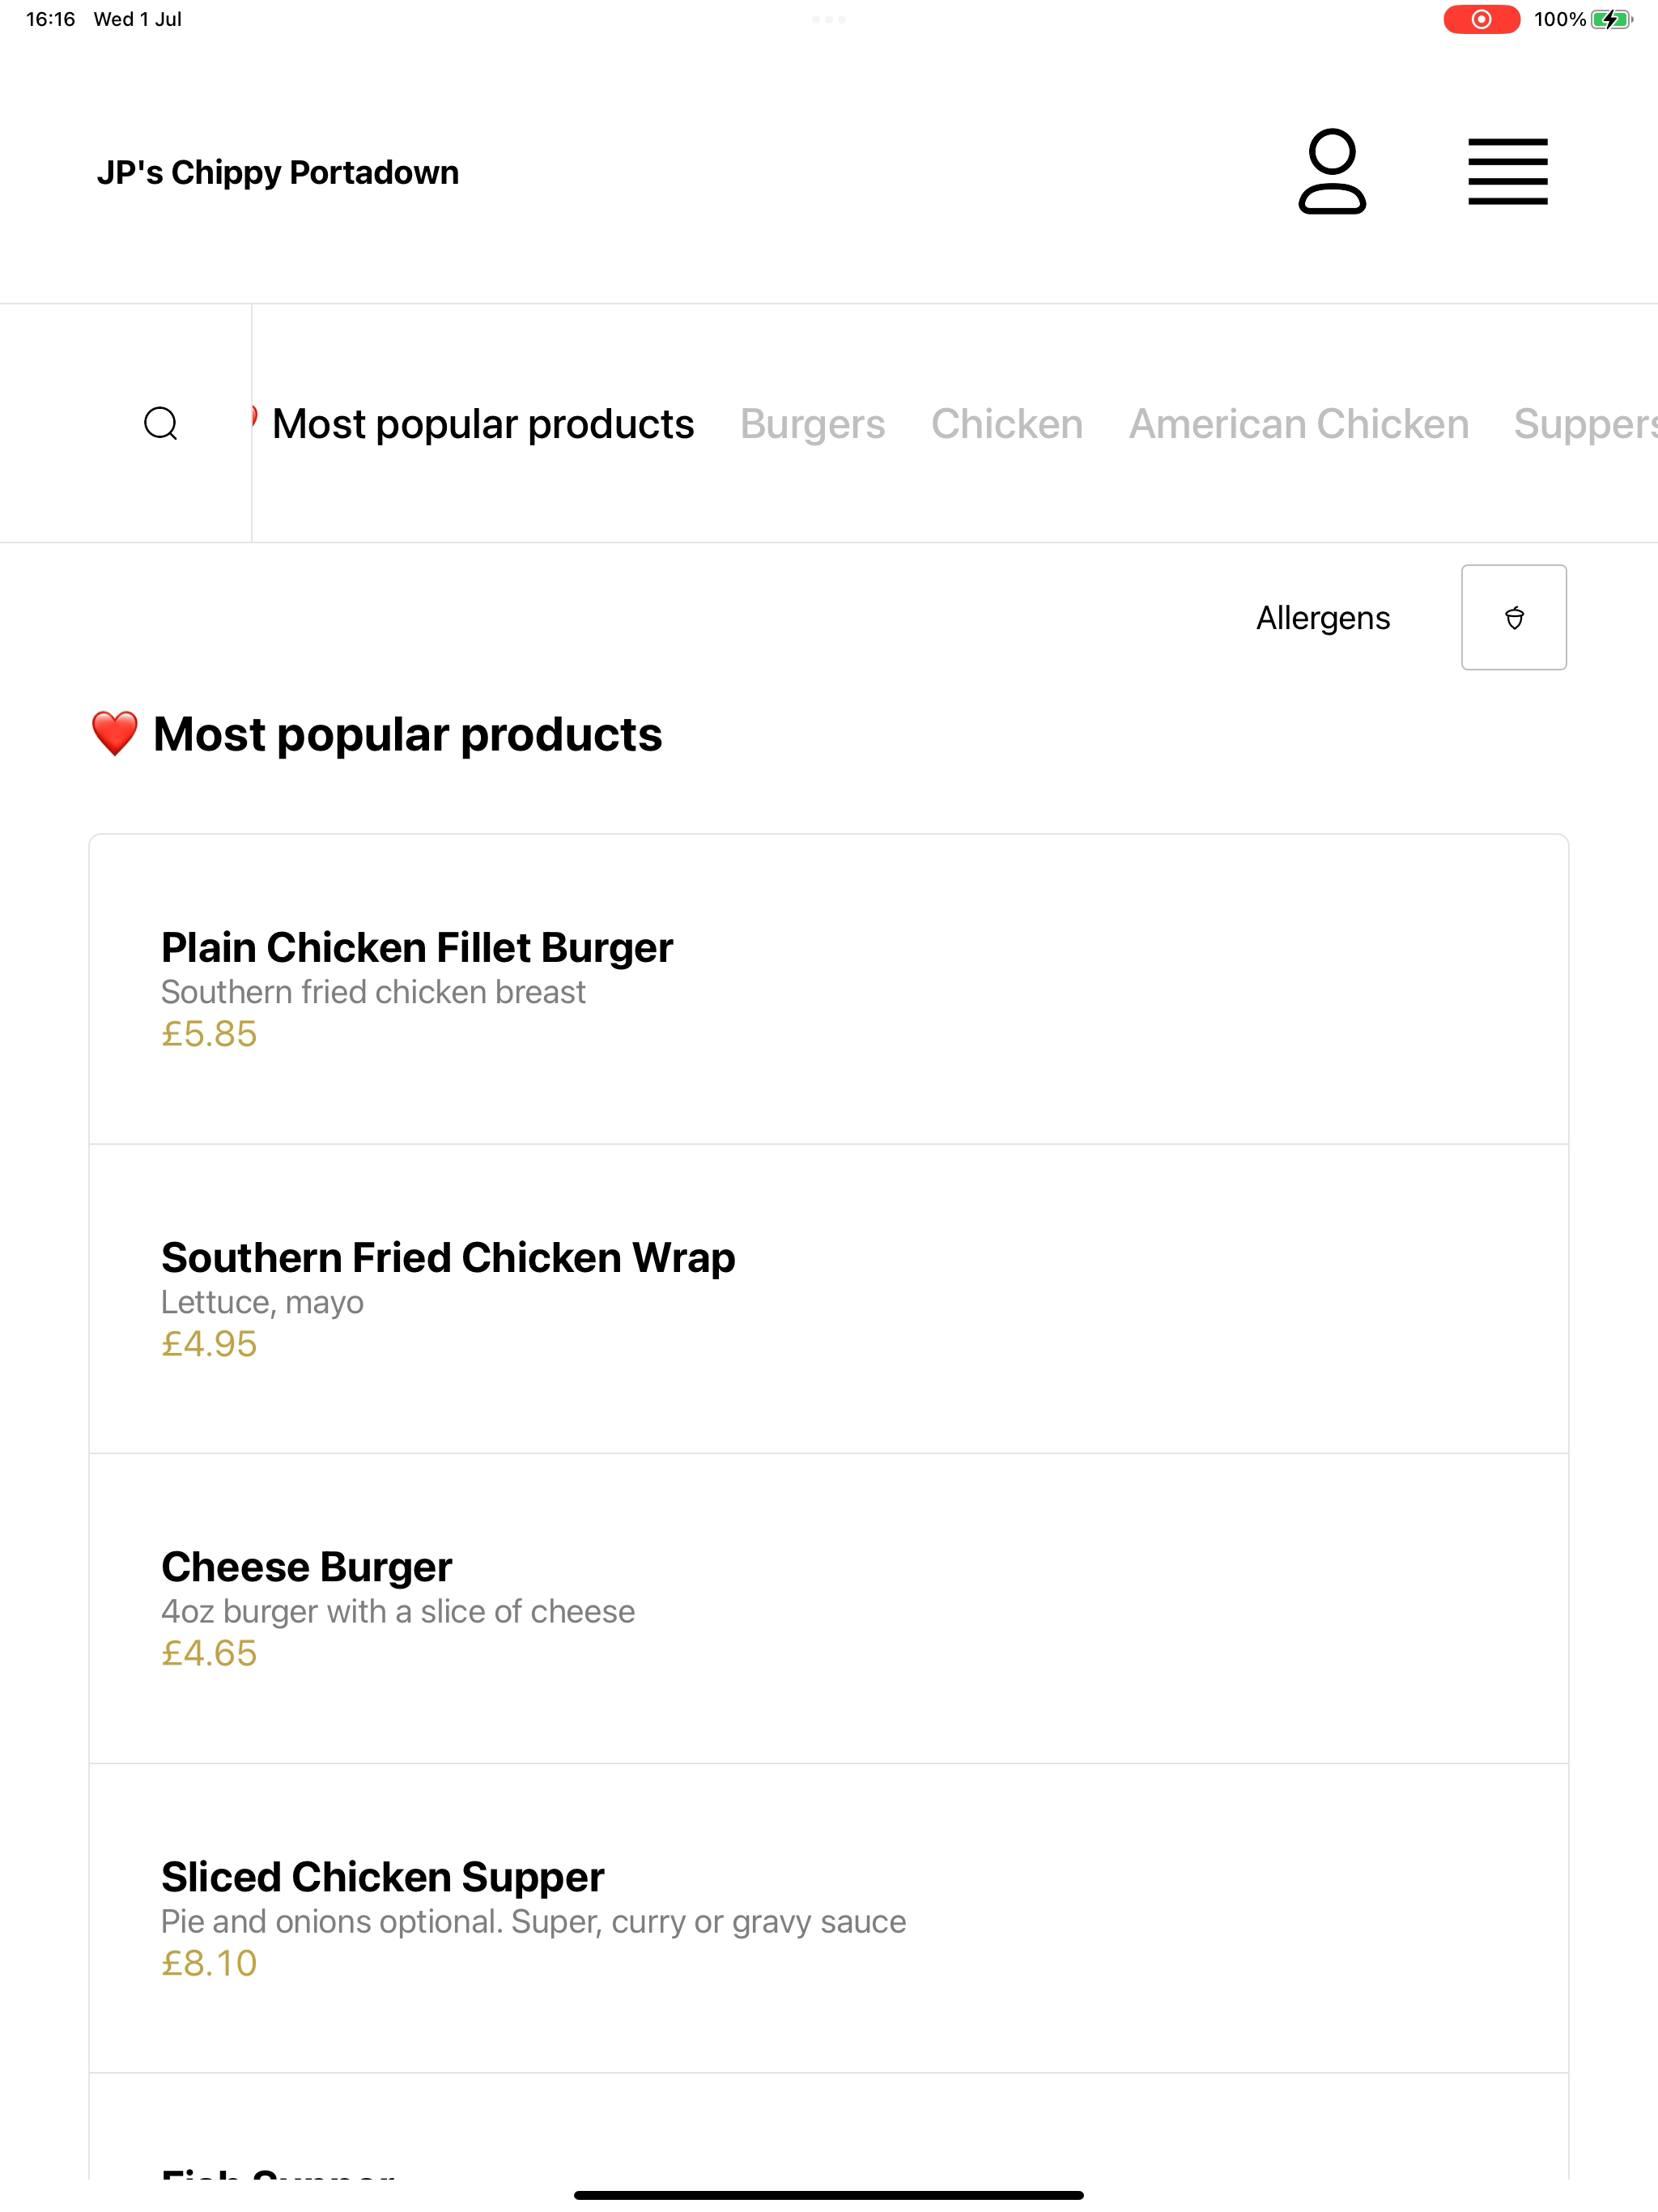Open the allergens acorn icon button
The width and height of the screenshot is (1658, 2212).
pyautogui.click(x=1513, y=617)
